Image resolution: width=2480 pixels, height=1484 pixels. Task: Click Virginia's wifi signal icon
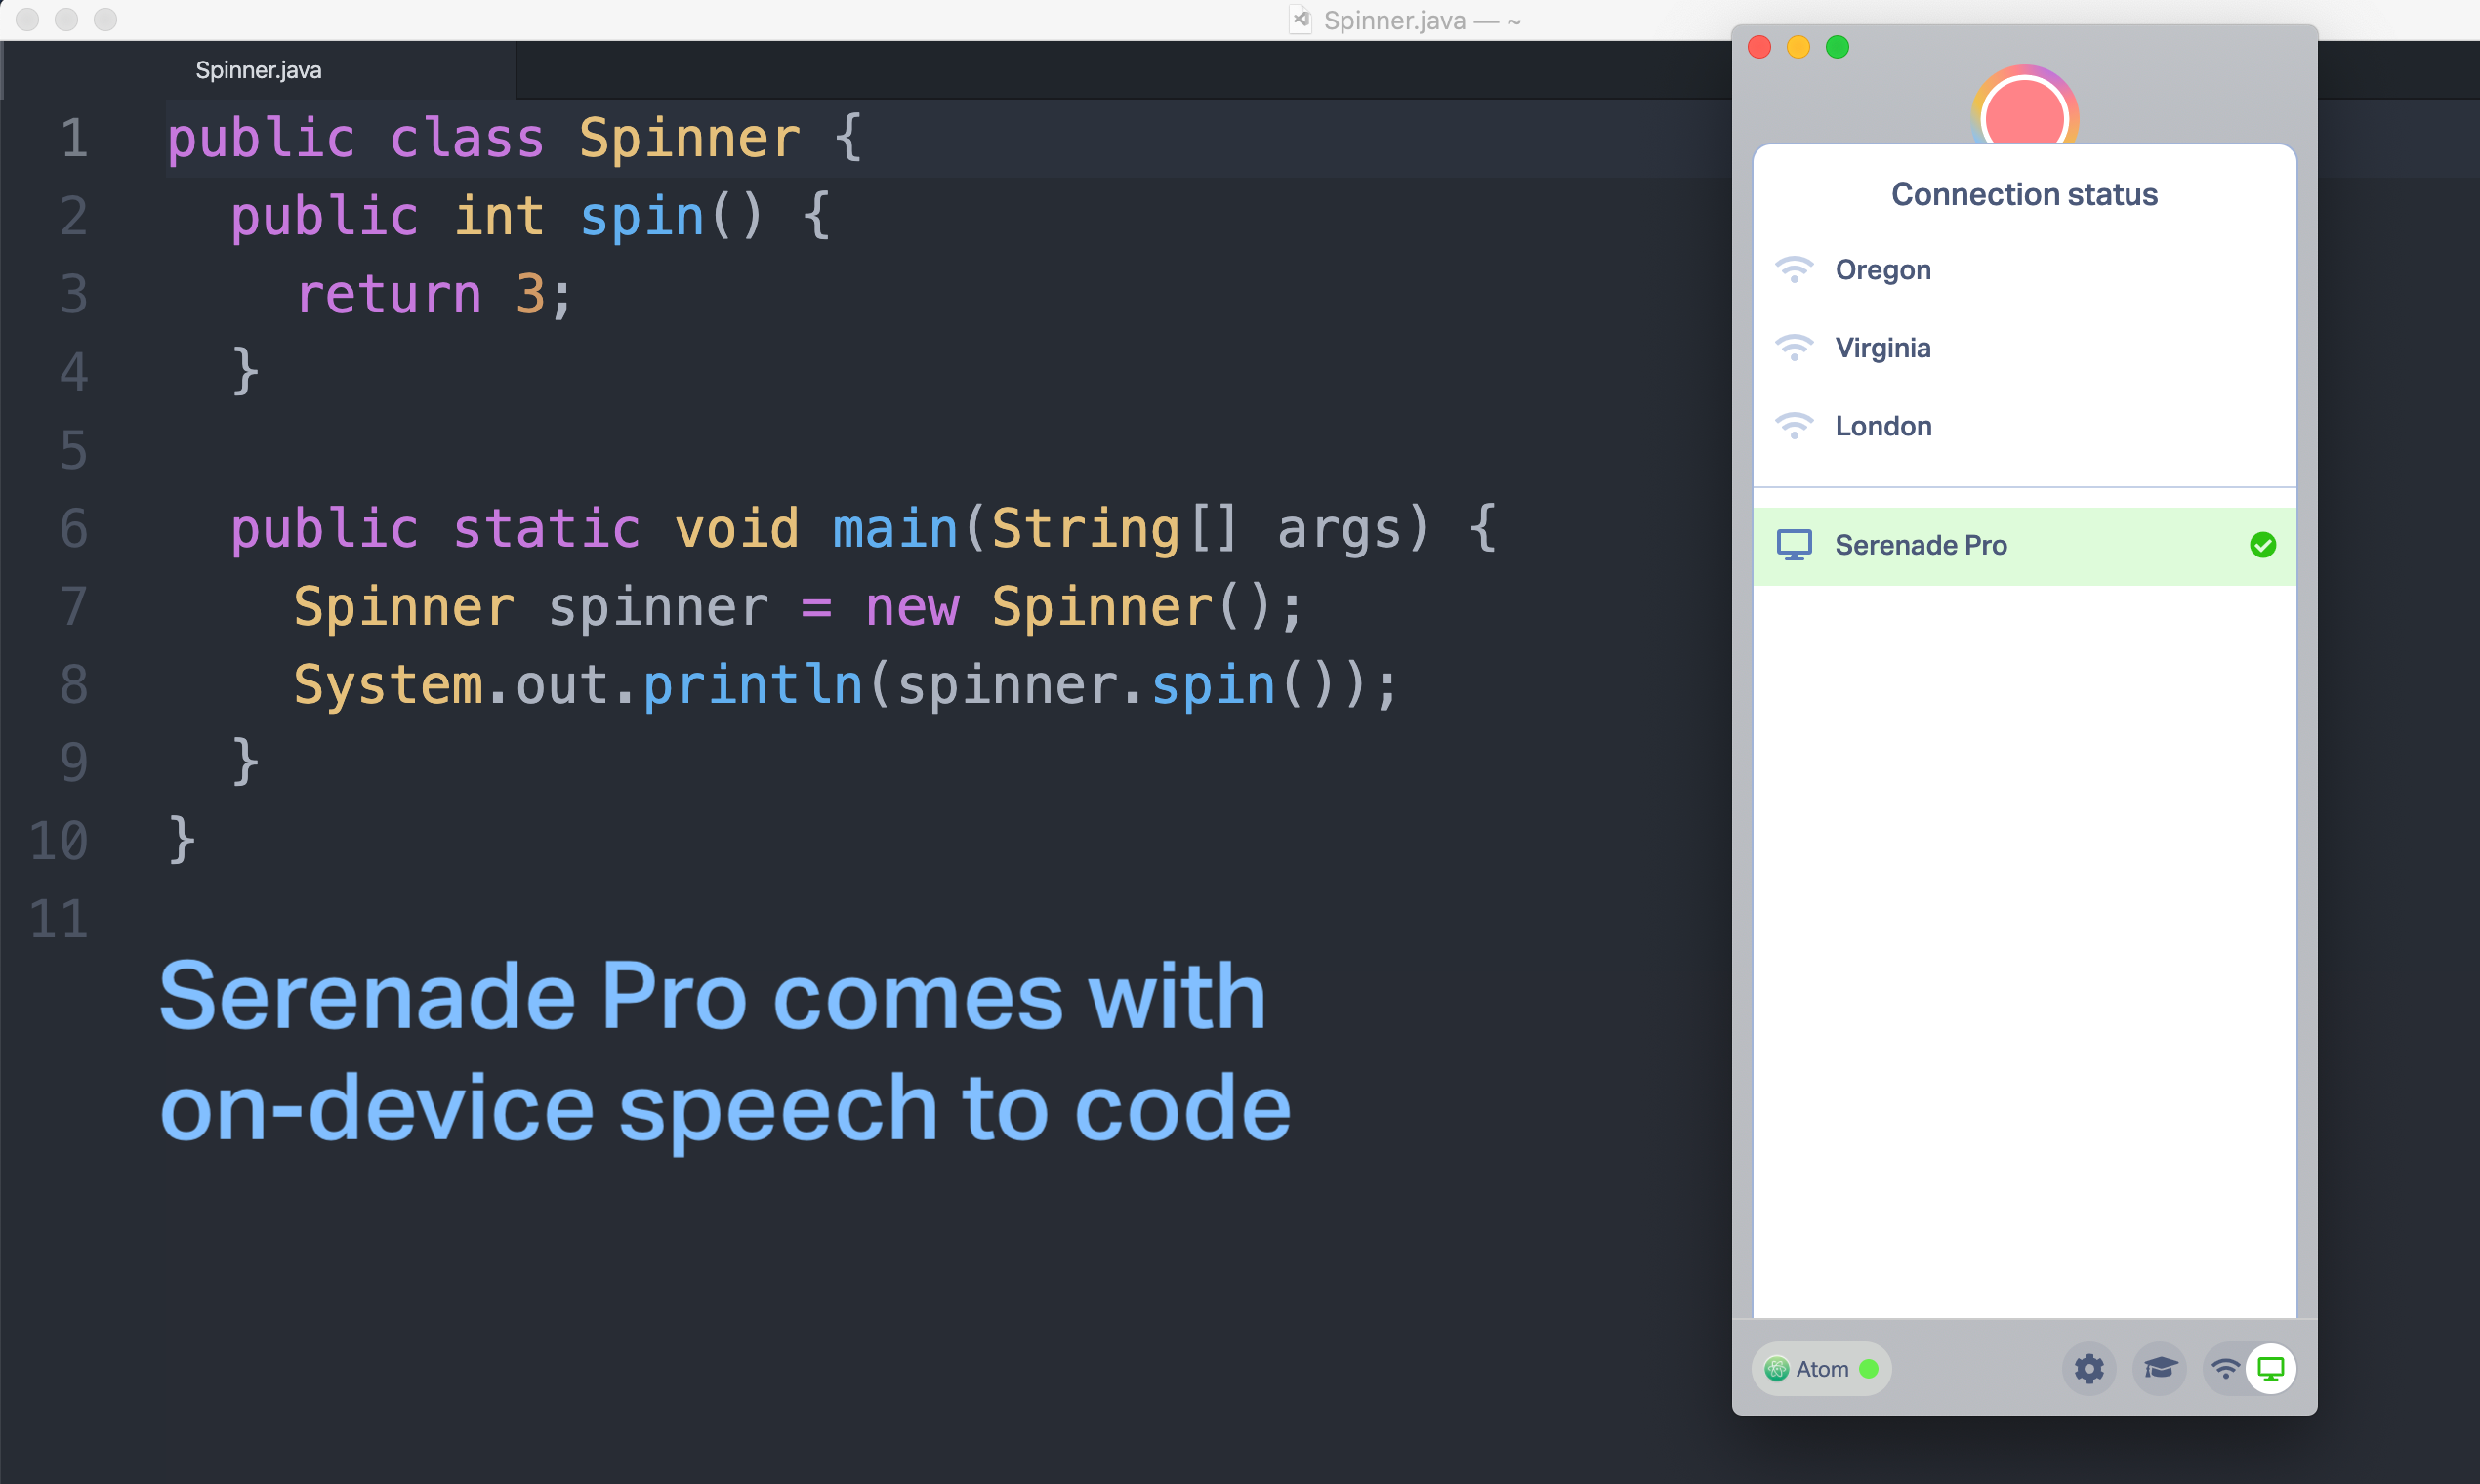(1795, 347)
